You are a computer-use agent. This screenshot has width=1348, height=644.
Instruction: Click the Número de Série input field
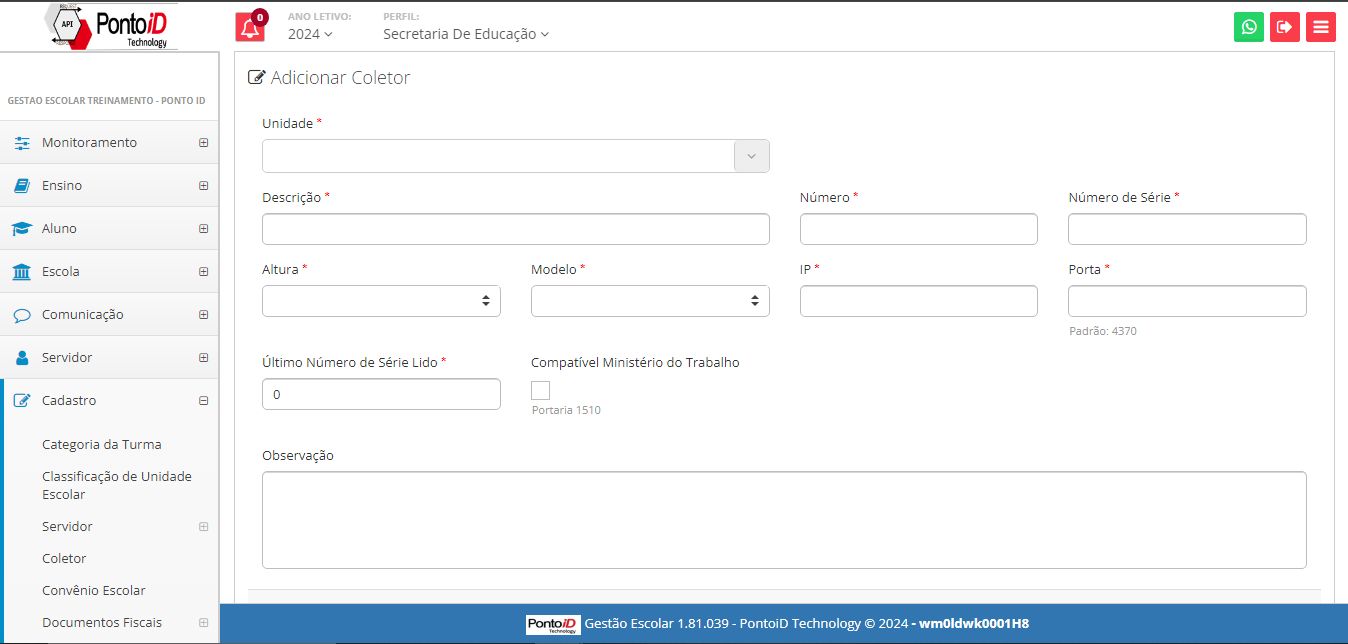pos(1187,229)
